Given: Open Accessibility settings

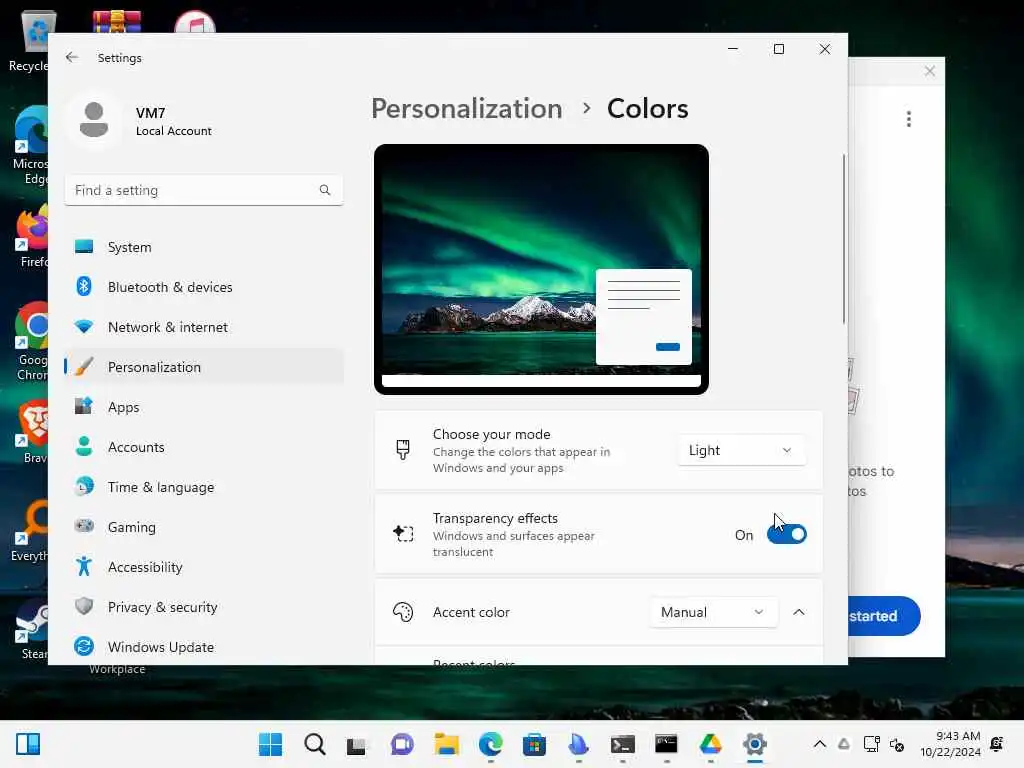Looking at the screenshot, I should (204, 567).
